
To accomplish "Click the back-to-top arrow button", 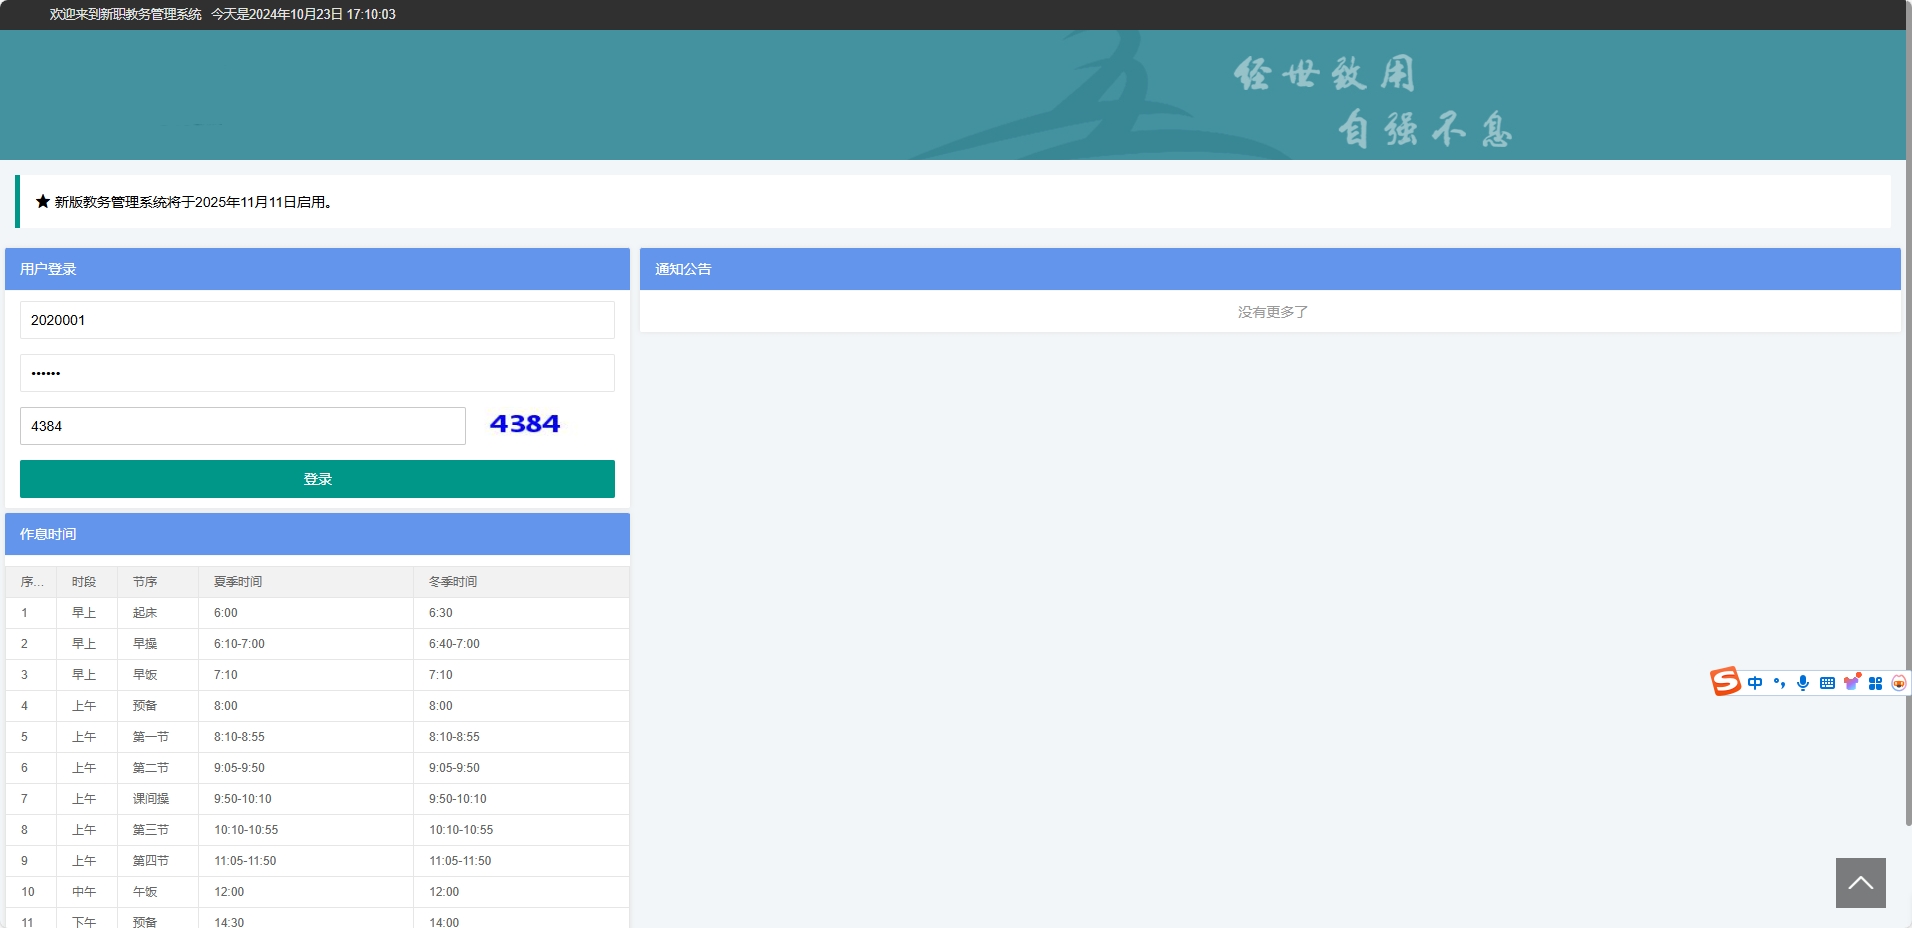I will click(1861, 883).
